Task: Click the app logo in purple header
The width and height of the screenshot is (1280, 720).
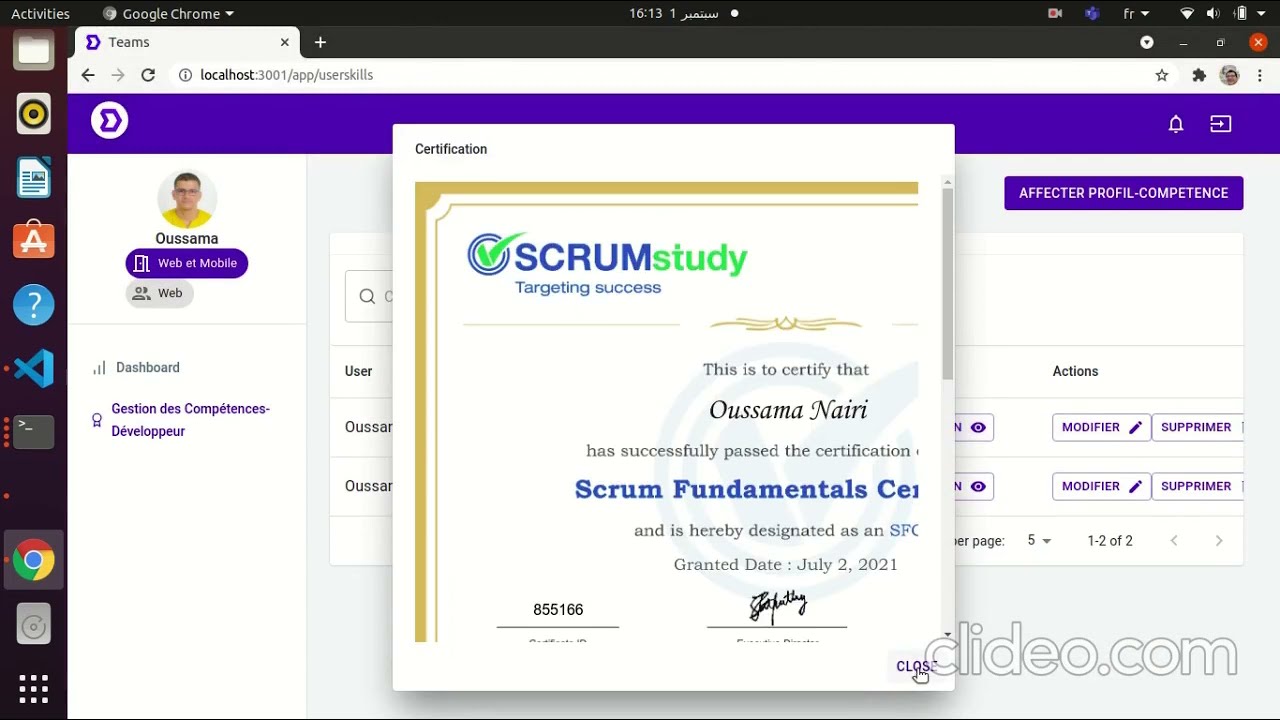Action: click(x=109, y=121)
